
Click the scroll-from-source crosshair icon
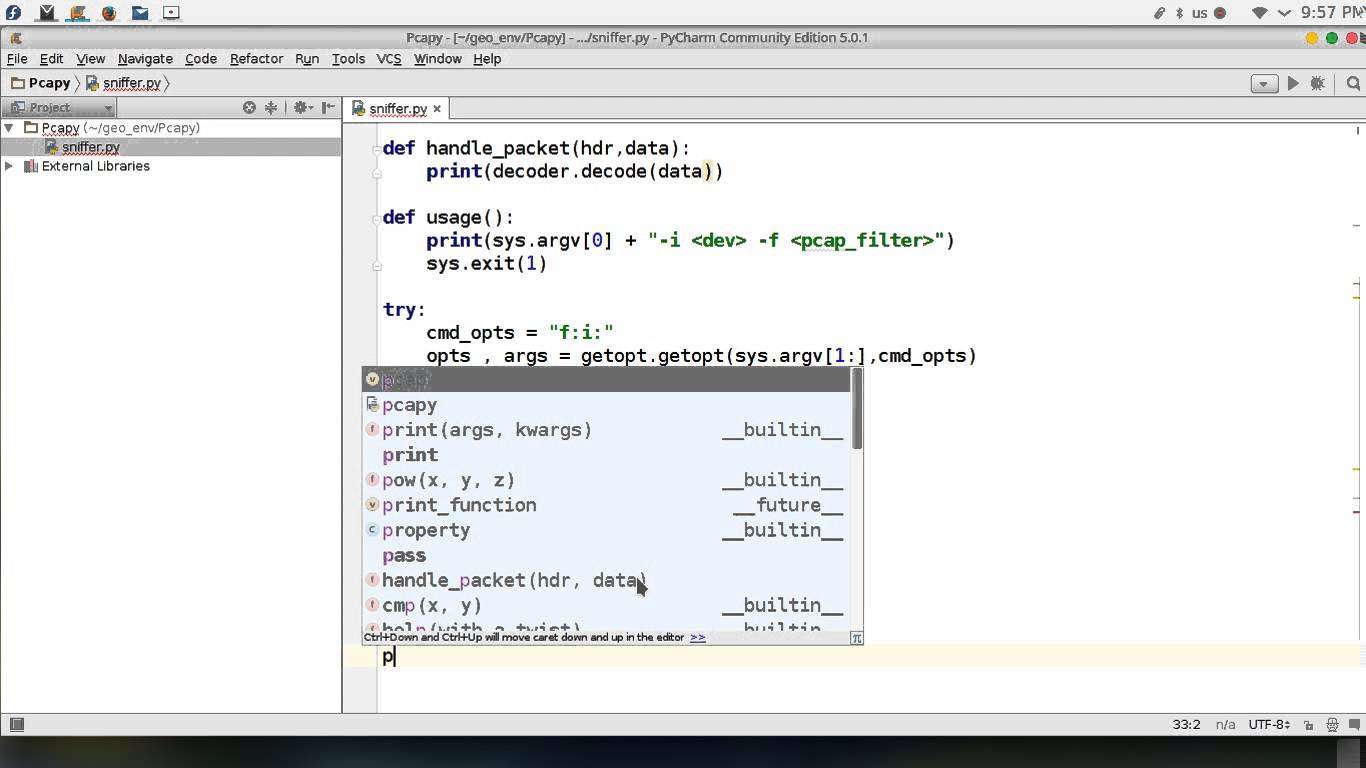pos(249,107)
